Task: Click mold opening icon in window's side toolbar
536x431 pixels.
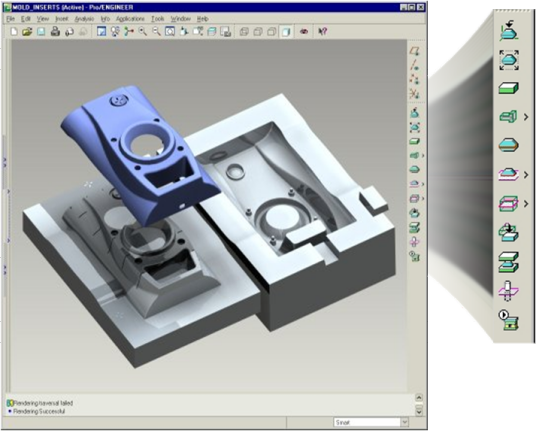Action: click(x=414, y=227)
